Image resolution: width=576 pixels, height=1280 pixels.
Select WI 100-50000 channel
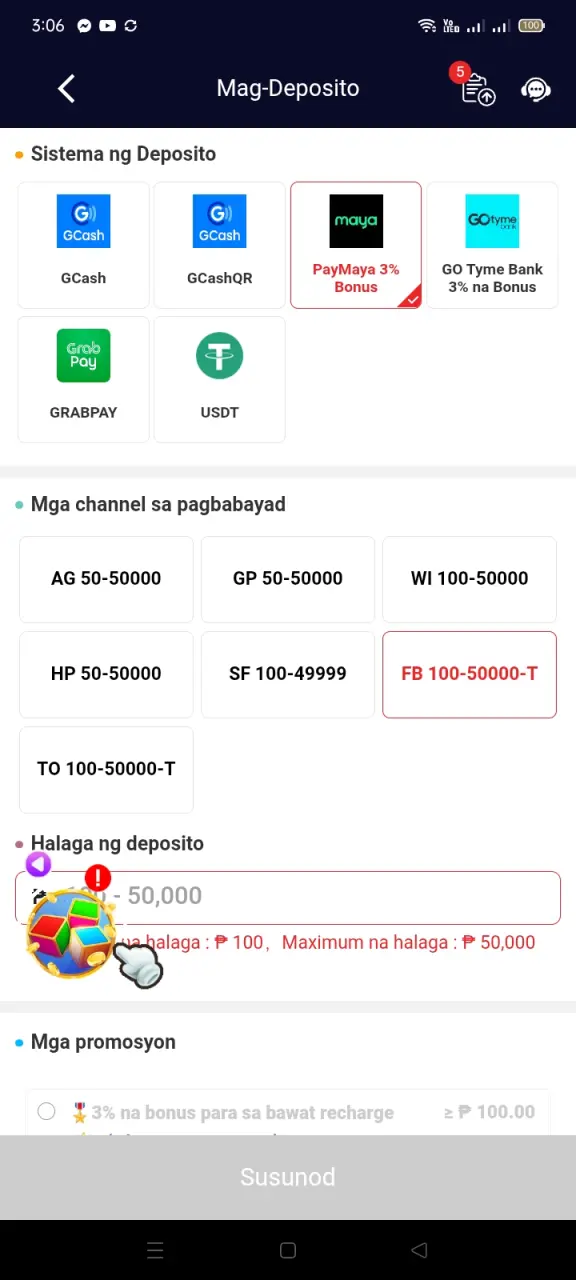pos(469,579)
